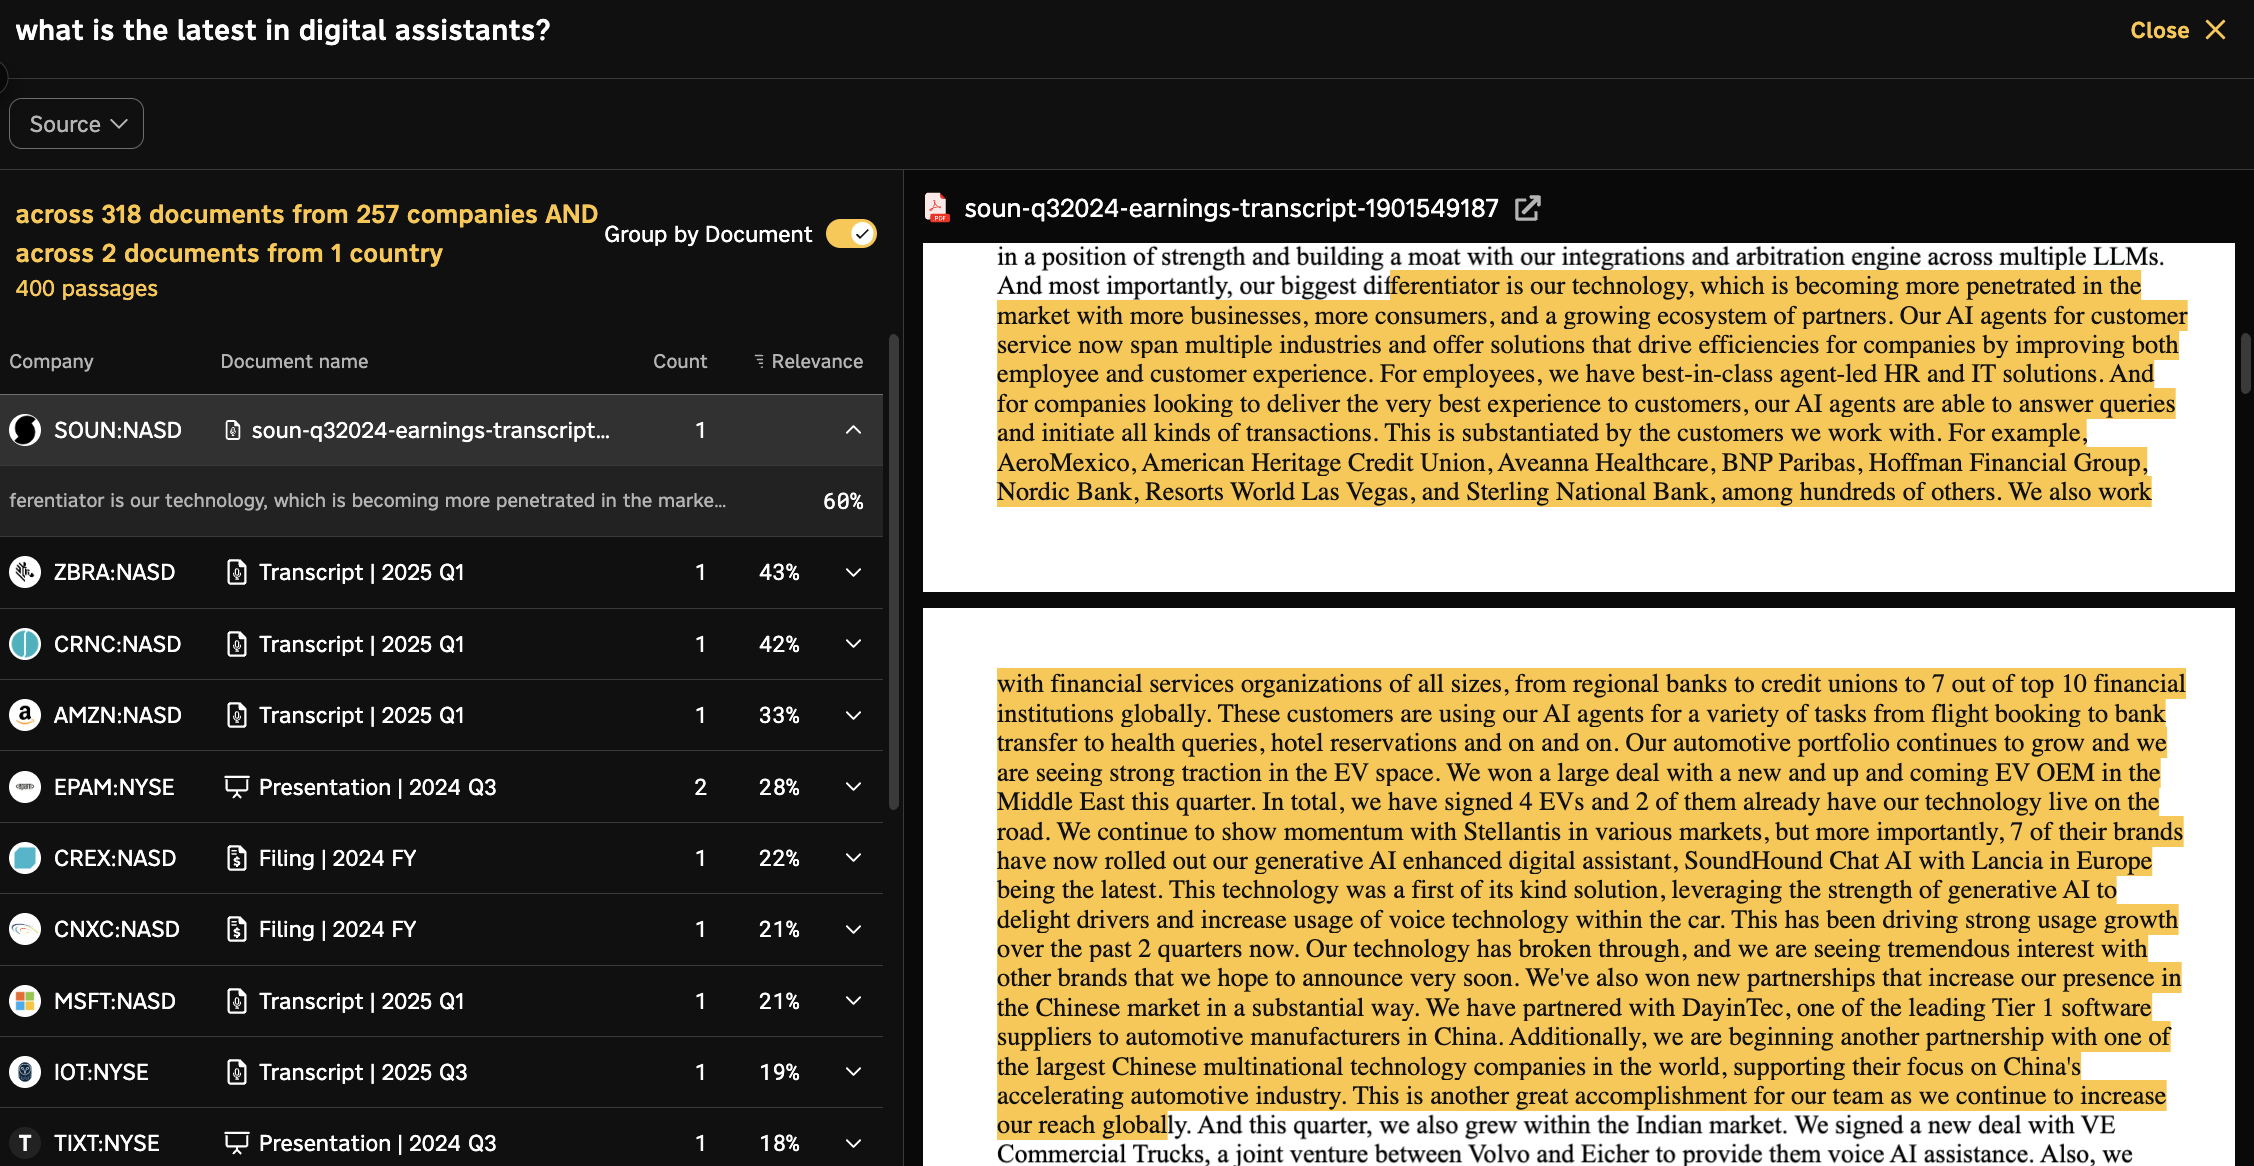Screen dimensions: 2254x1166
Task: Click transcript icon in ZBRA:NASD row
Action: pyautogui.click(x=236, y=572)
